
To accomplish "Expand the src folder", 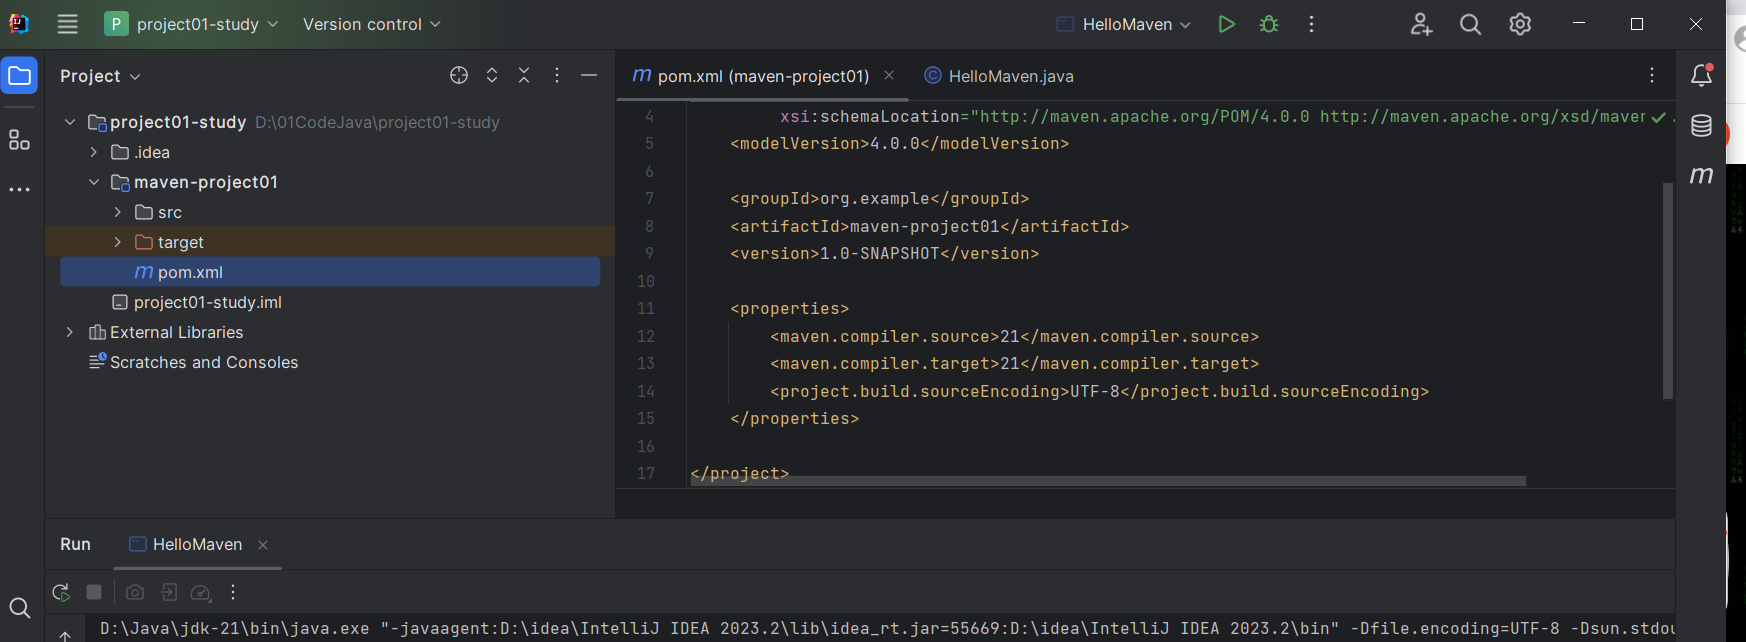I will coord(118,212).
